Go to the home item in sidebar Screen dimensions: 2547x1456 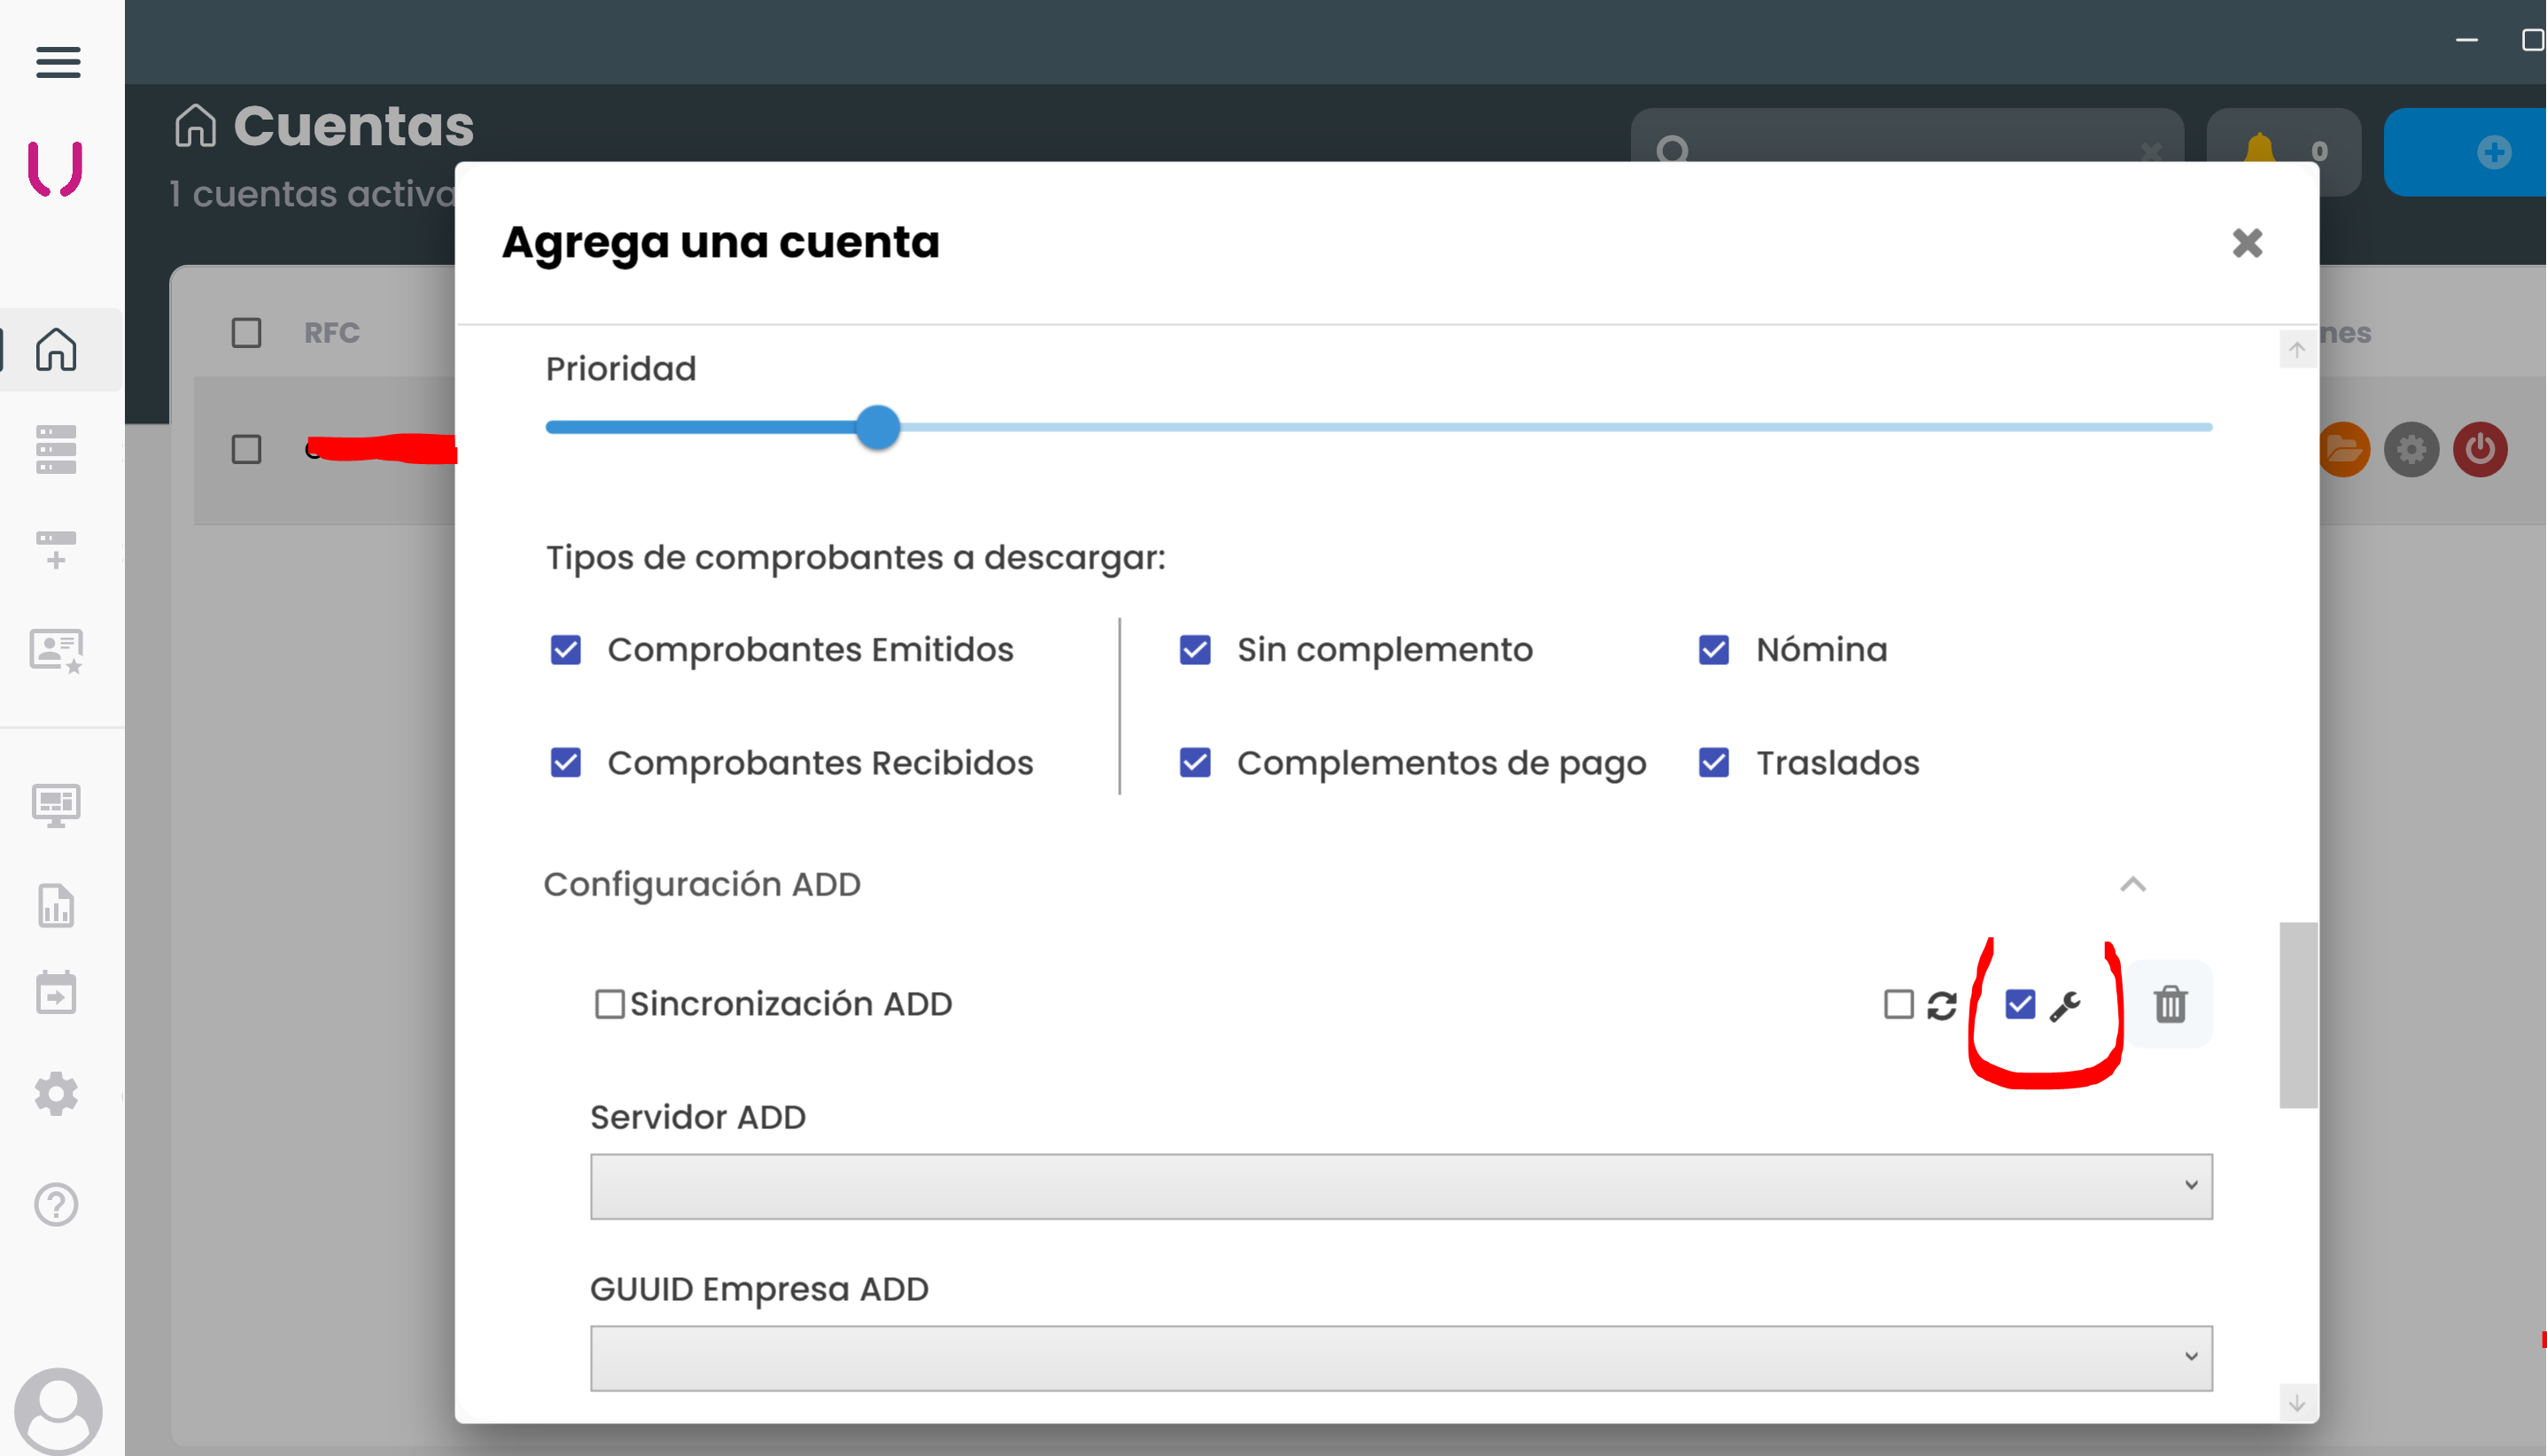pos(56,349)
